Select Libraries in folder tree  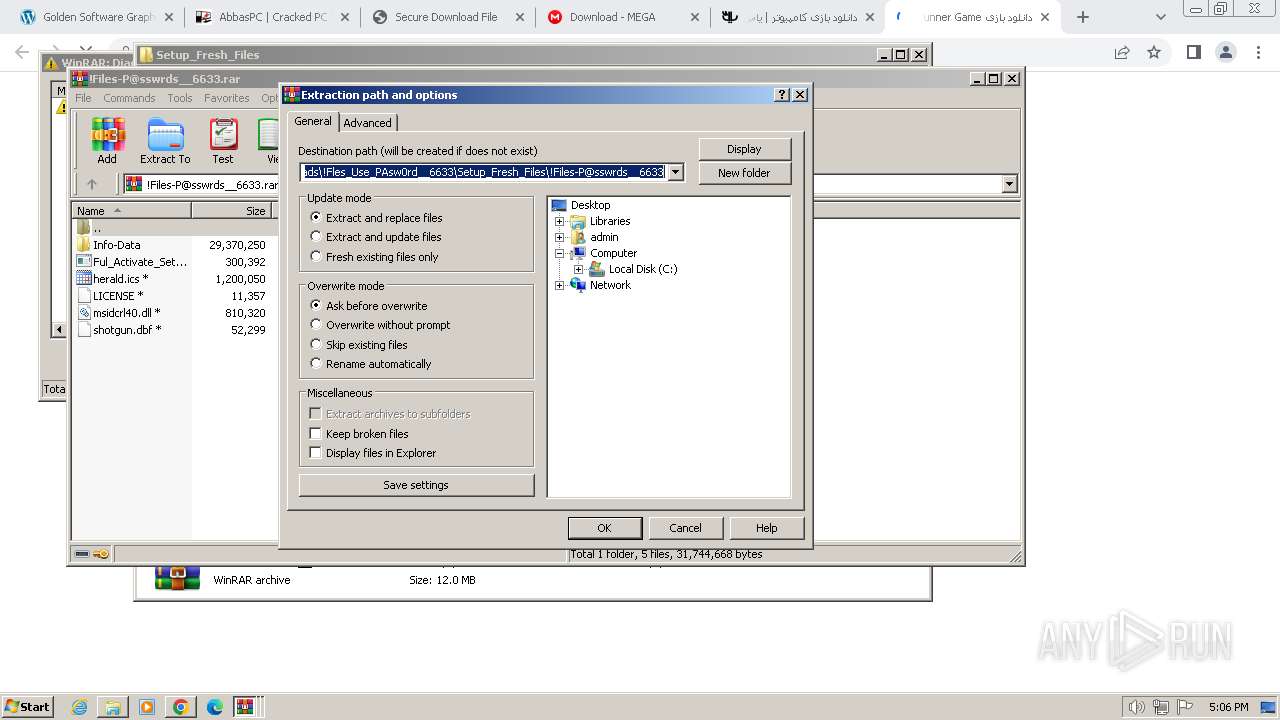coord(610,221)
